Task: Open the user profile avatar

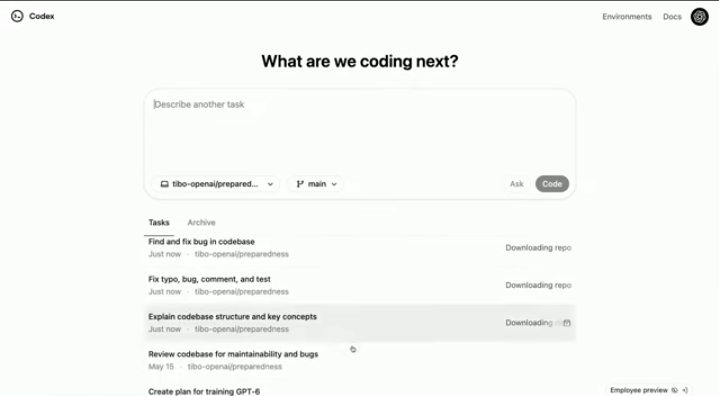Action: 699,17
